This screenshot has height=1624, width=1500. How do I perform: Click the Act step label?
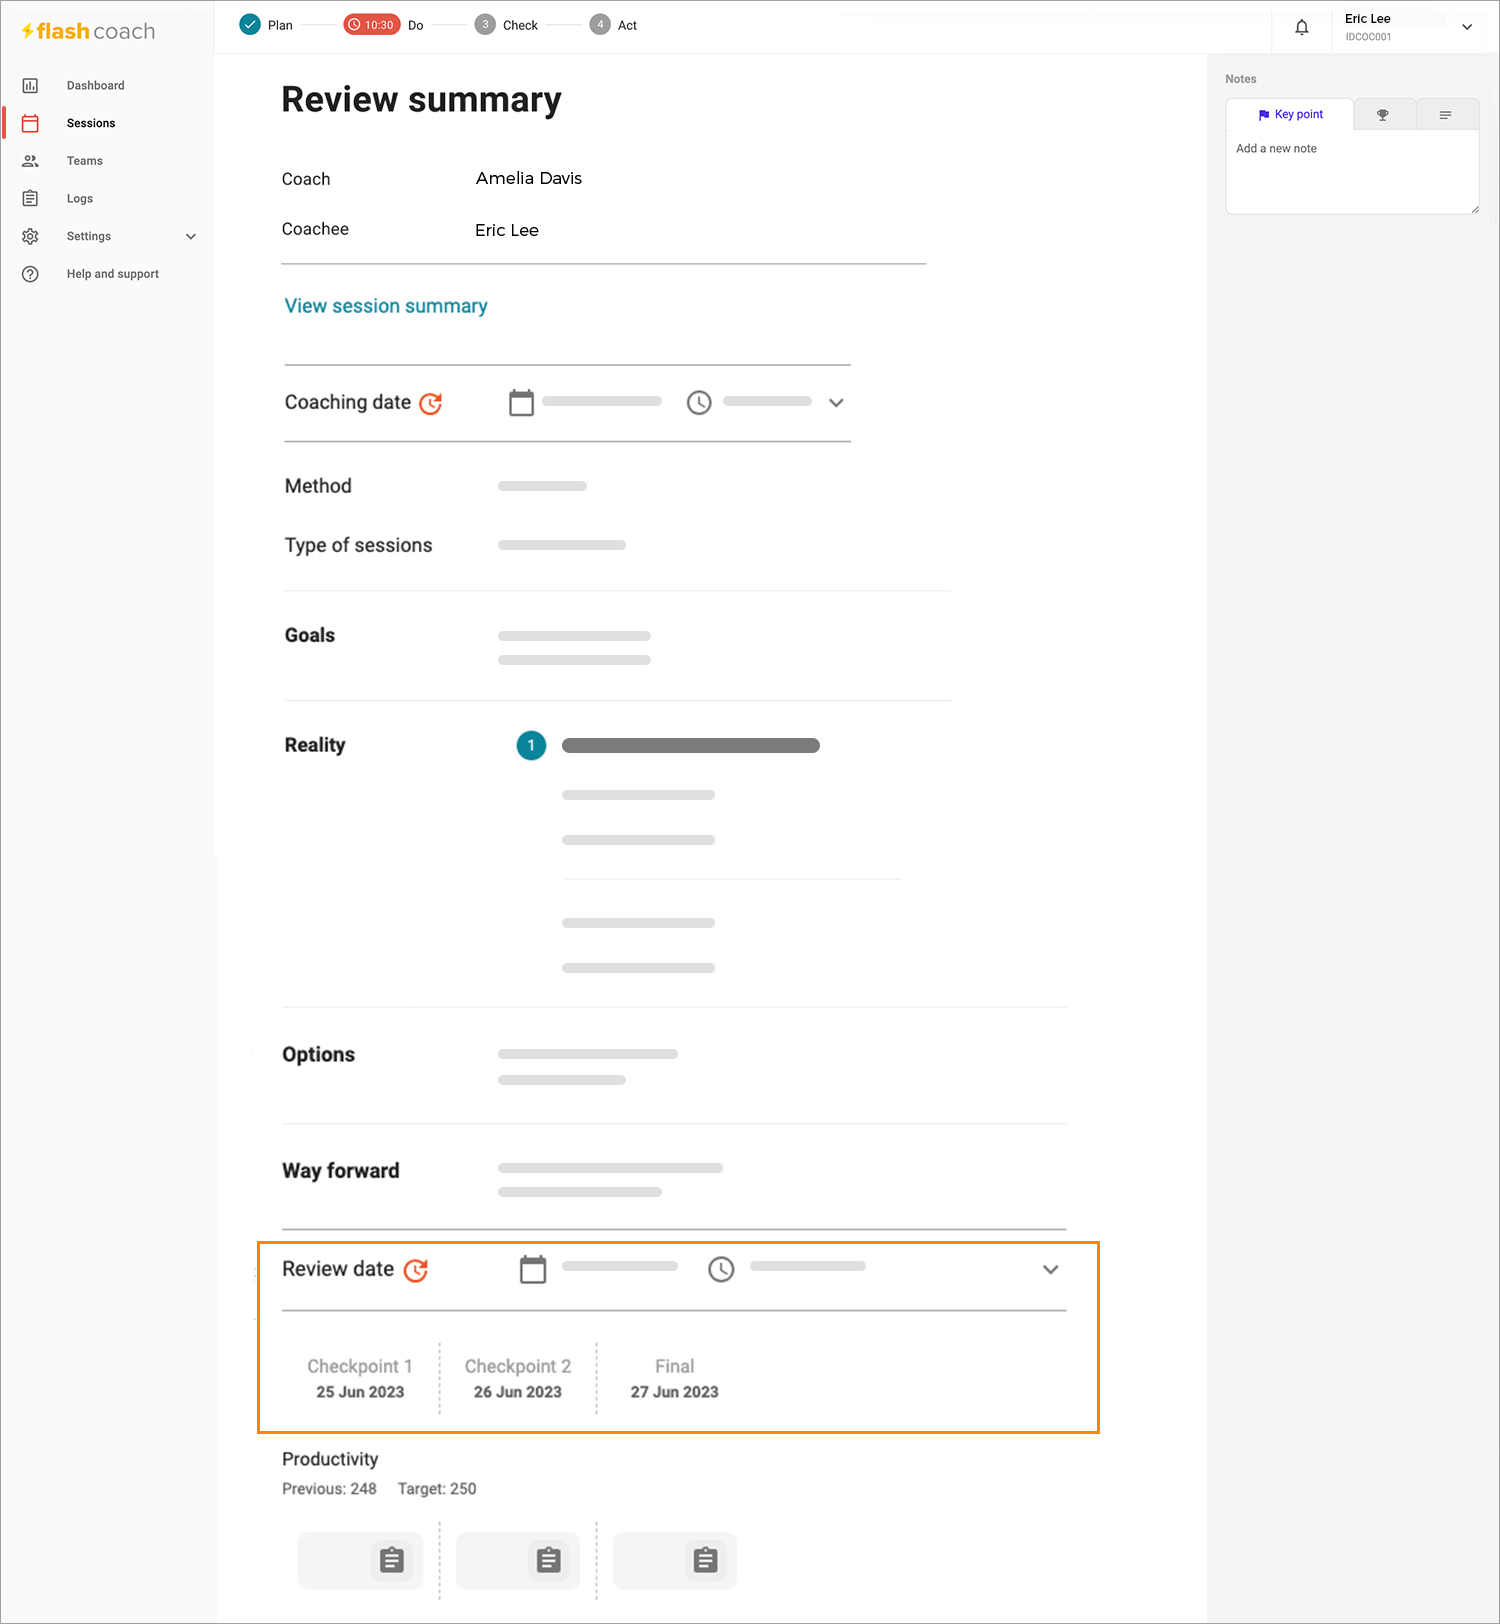(627, 25)
